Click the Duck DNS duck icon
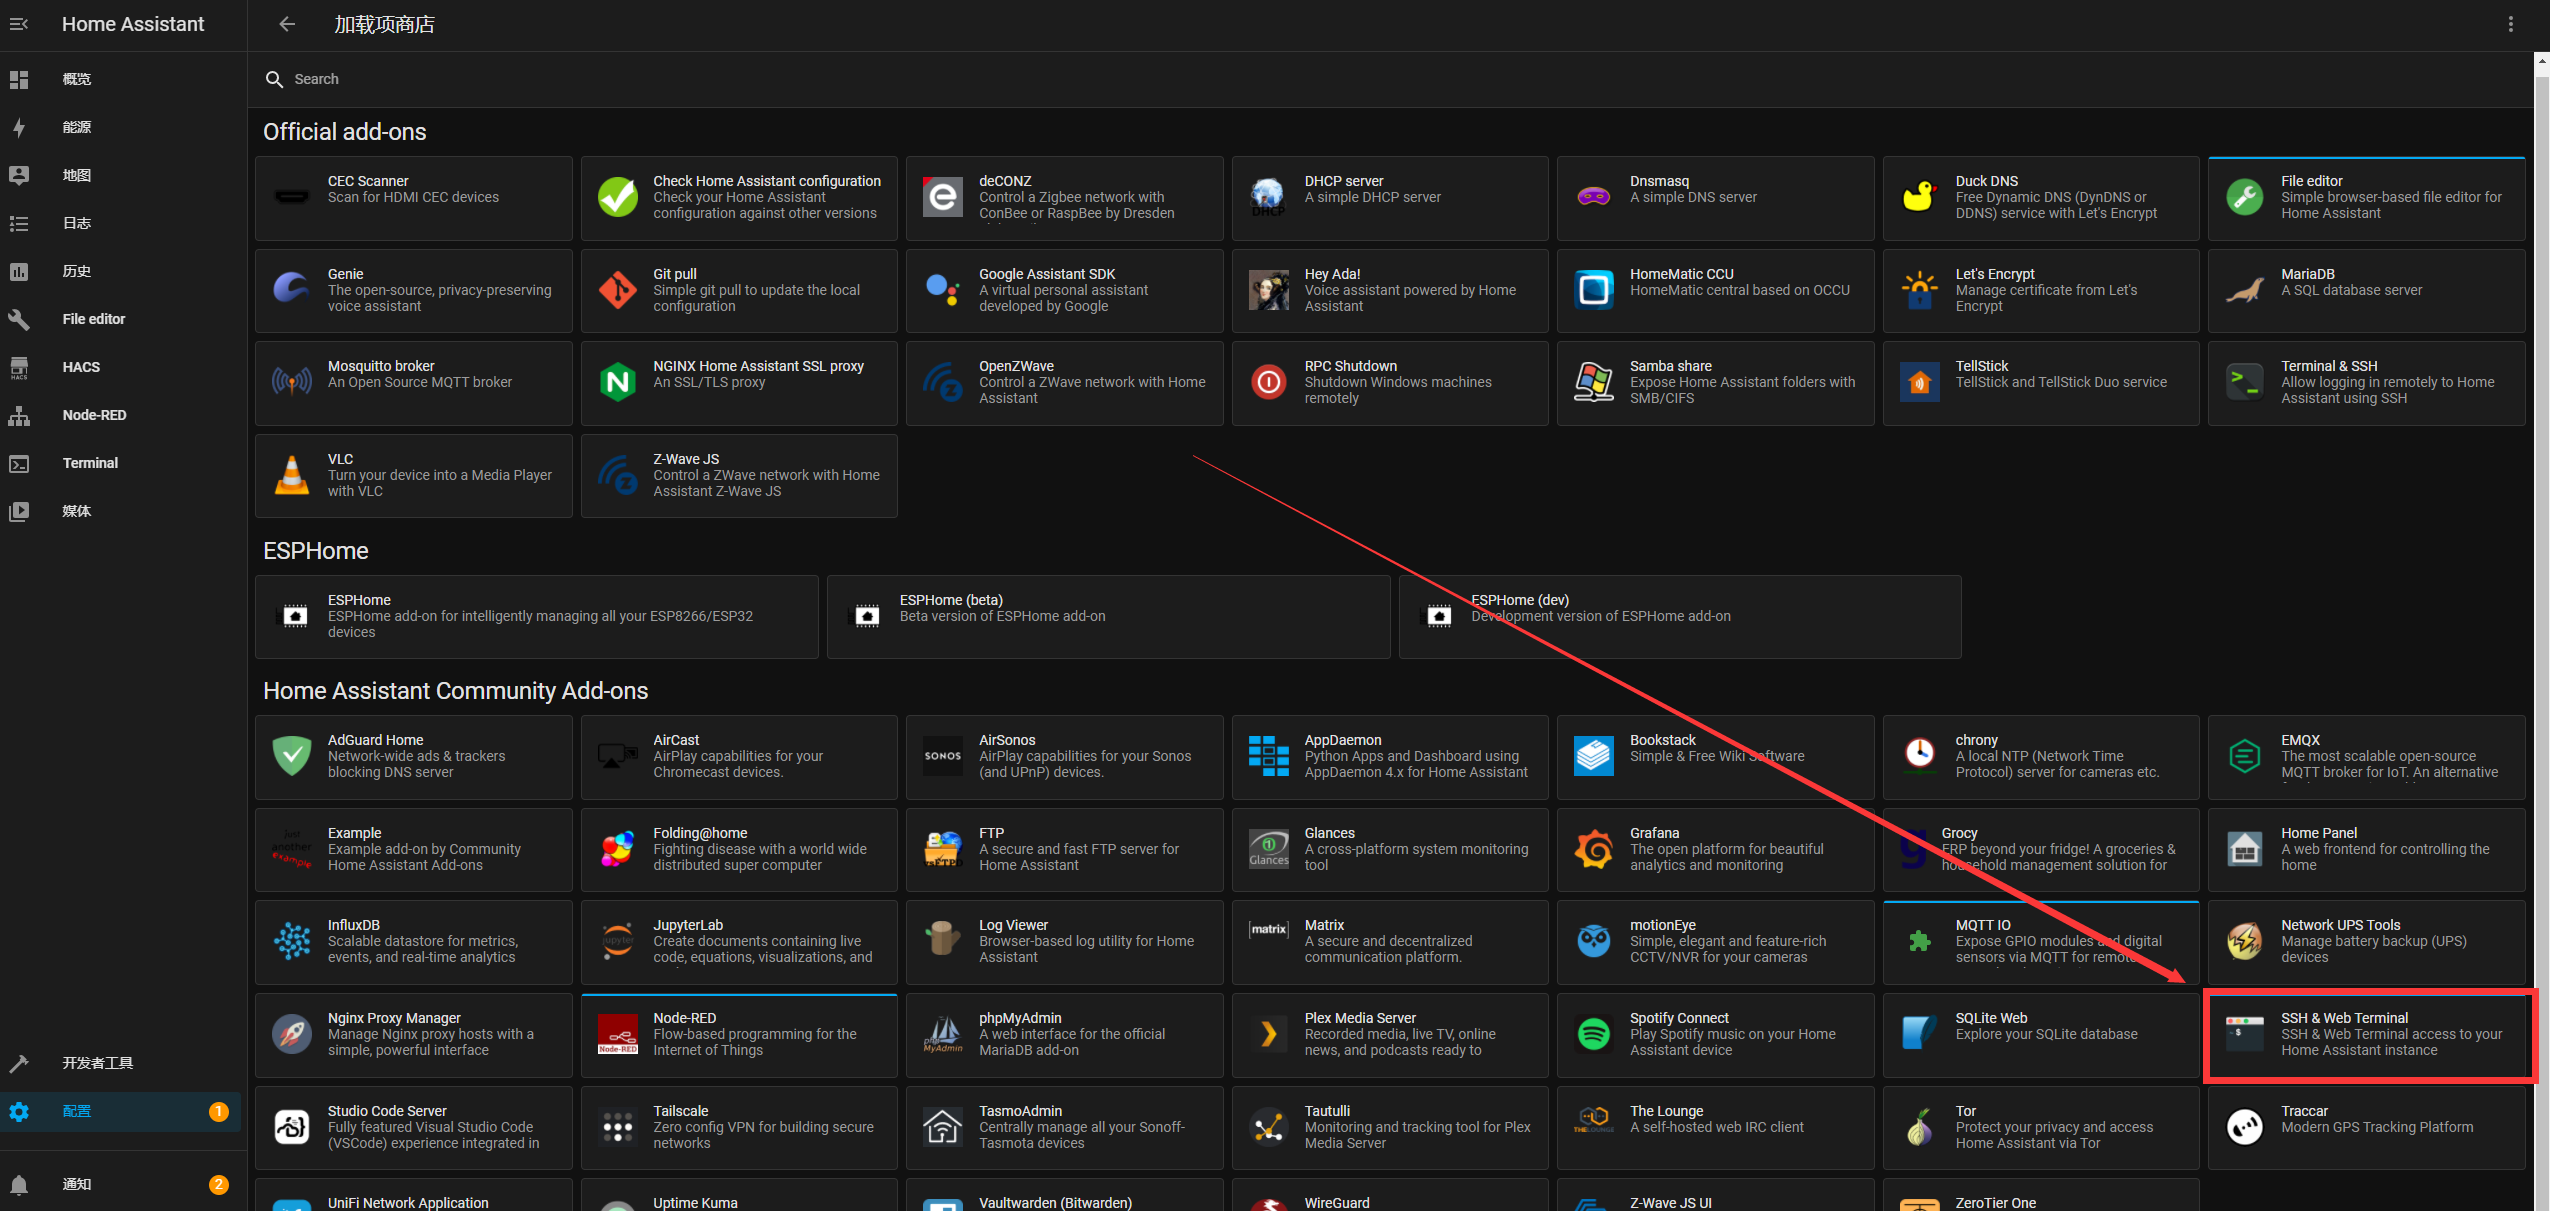 click(x=1920, y=197)
